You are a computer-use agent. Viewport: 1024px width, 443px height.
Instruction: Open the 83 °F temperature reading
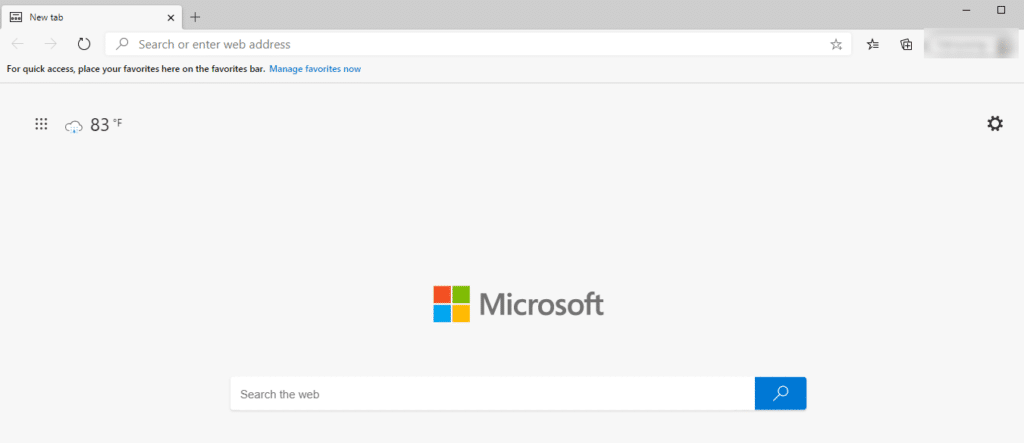tap(105, 125)
